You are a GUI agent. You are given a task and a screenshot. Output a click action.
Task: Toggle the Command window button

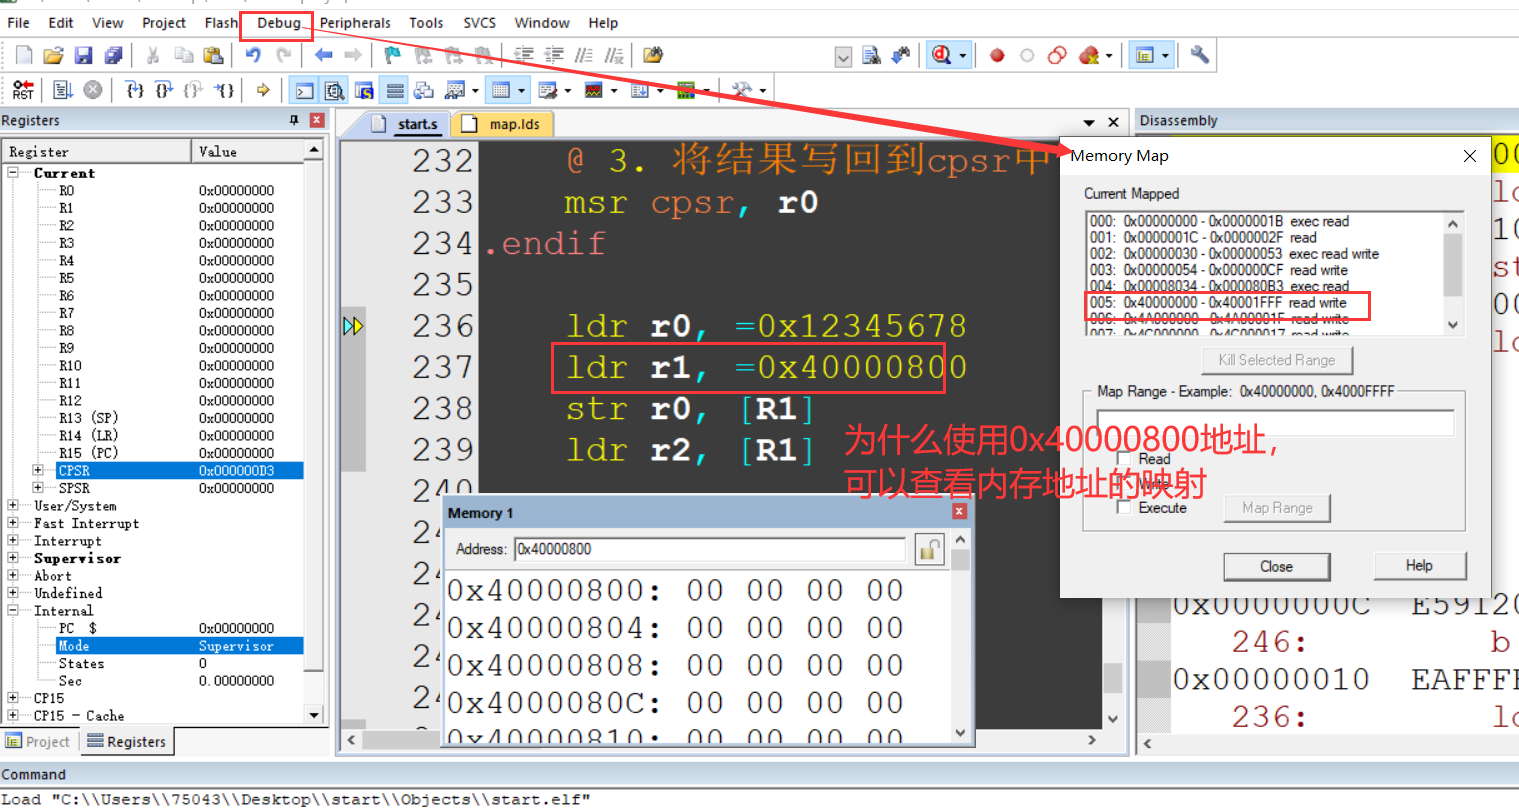304,90
